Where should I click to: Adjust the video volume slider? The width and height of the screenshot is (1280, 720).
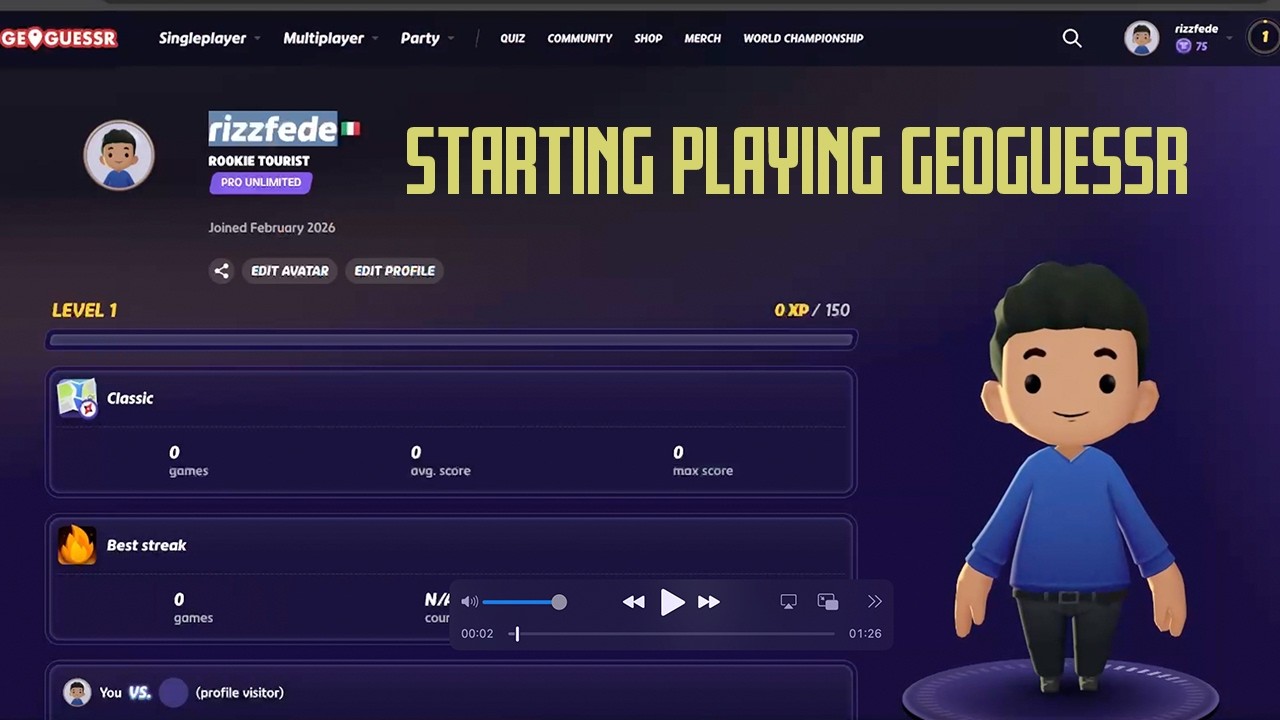click(x=524, y=602)
